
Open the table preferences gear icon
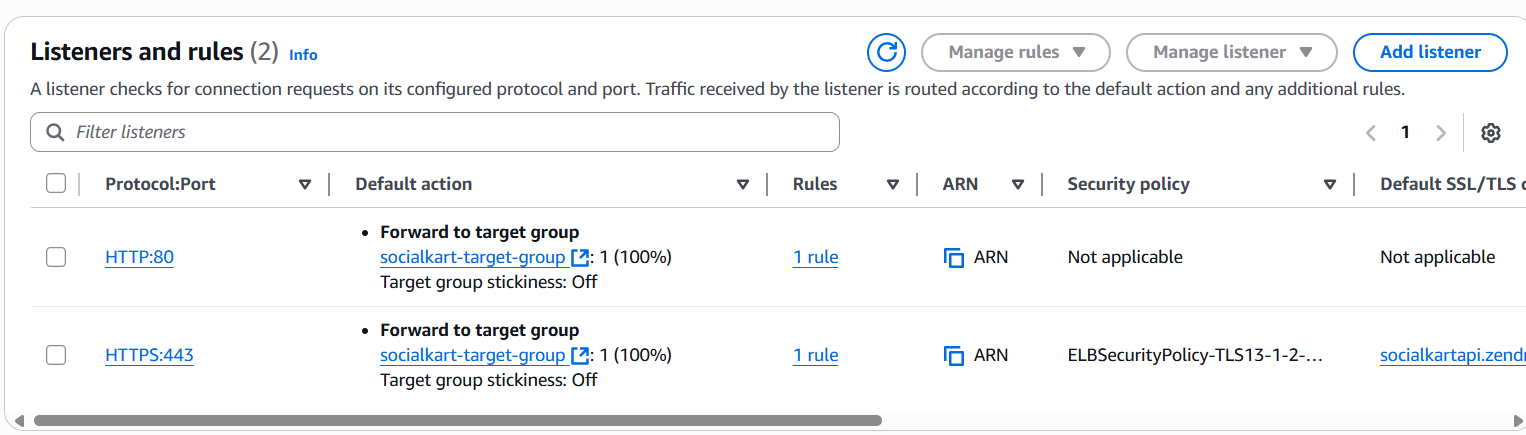pos(1491,133)
